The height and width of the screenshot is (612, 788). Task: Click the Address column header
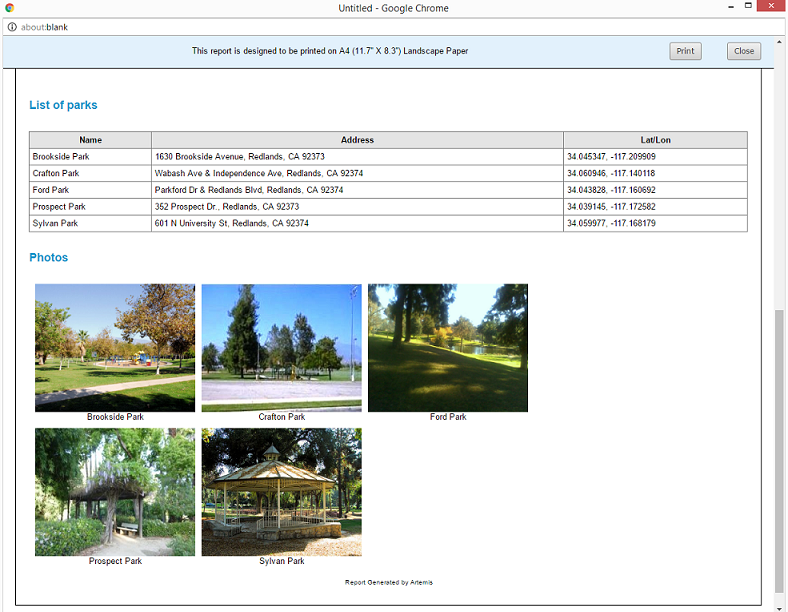pos(357,140)
